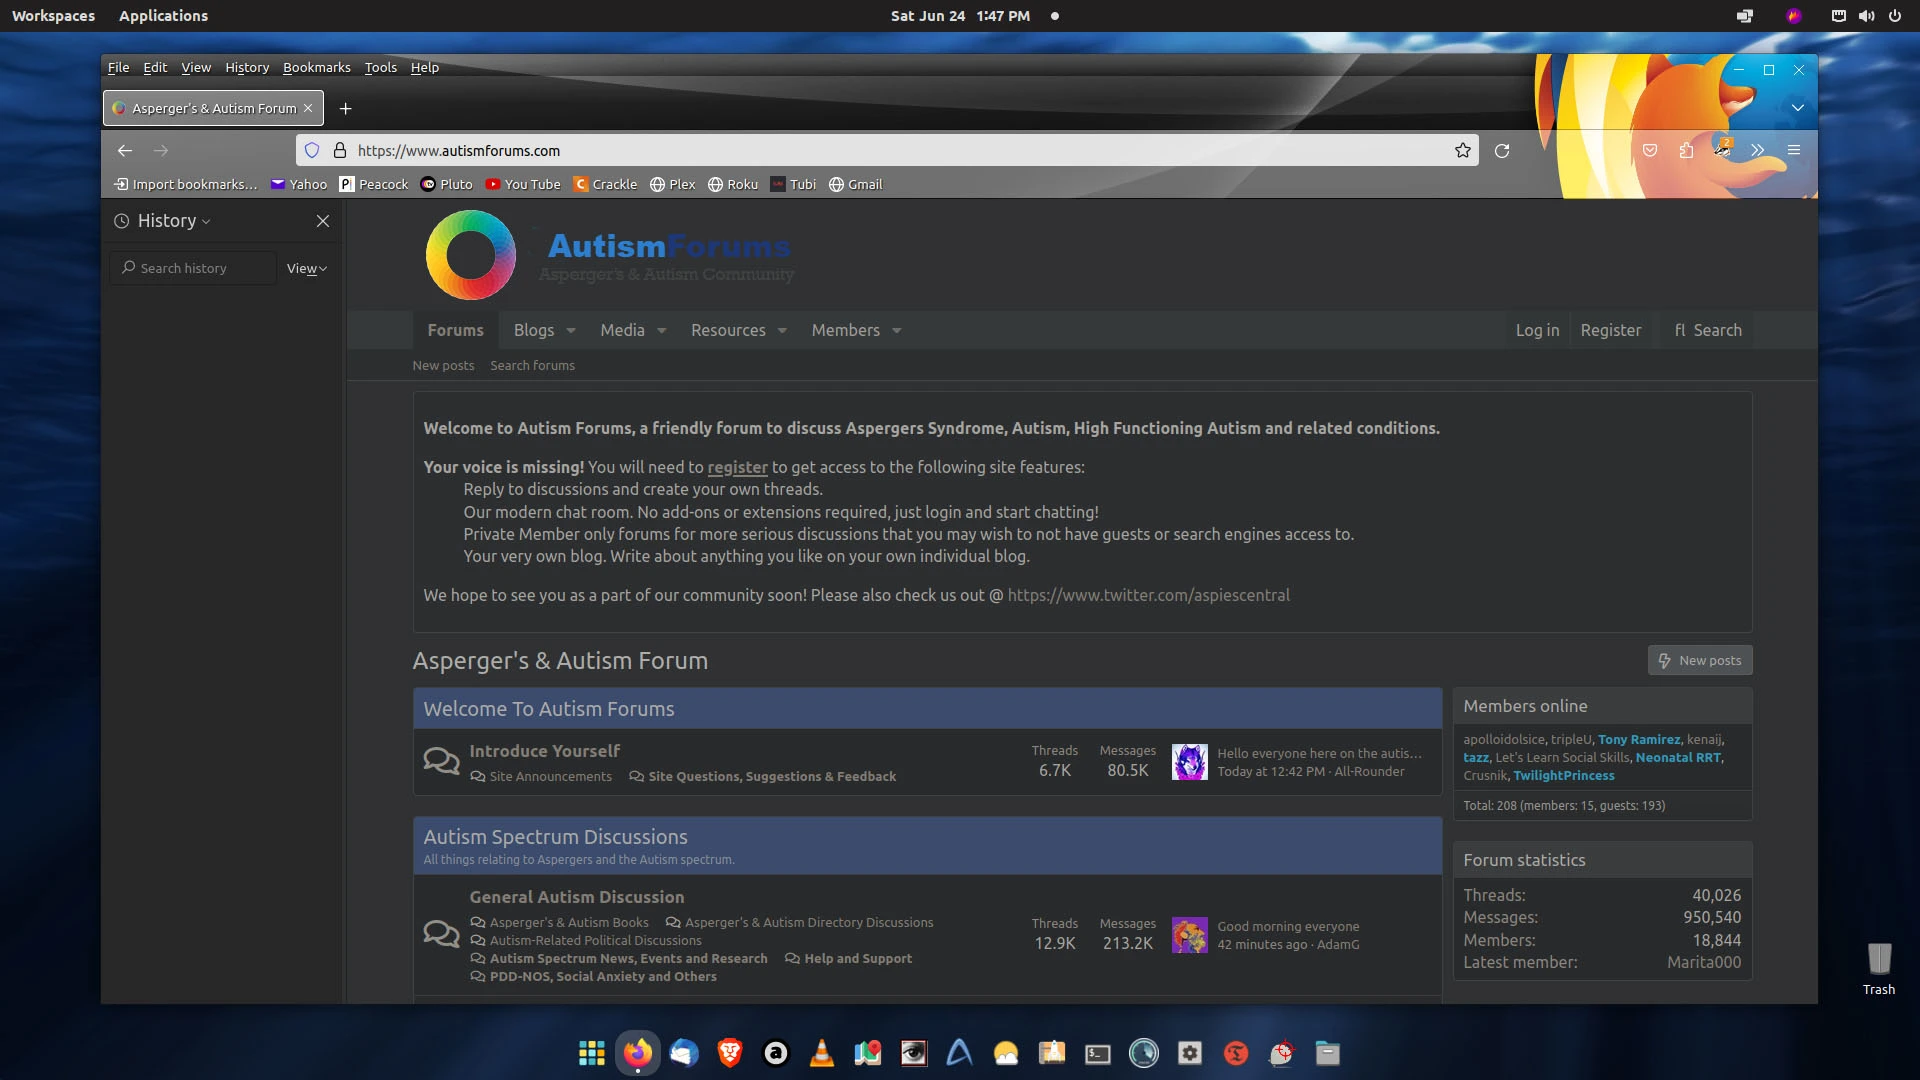Click the Log in link
The height and width of the screenshot is (1080, 1920).
1537,330
